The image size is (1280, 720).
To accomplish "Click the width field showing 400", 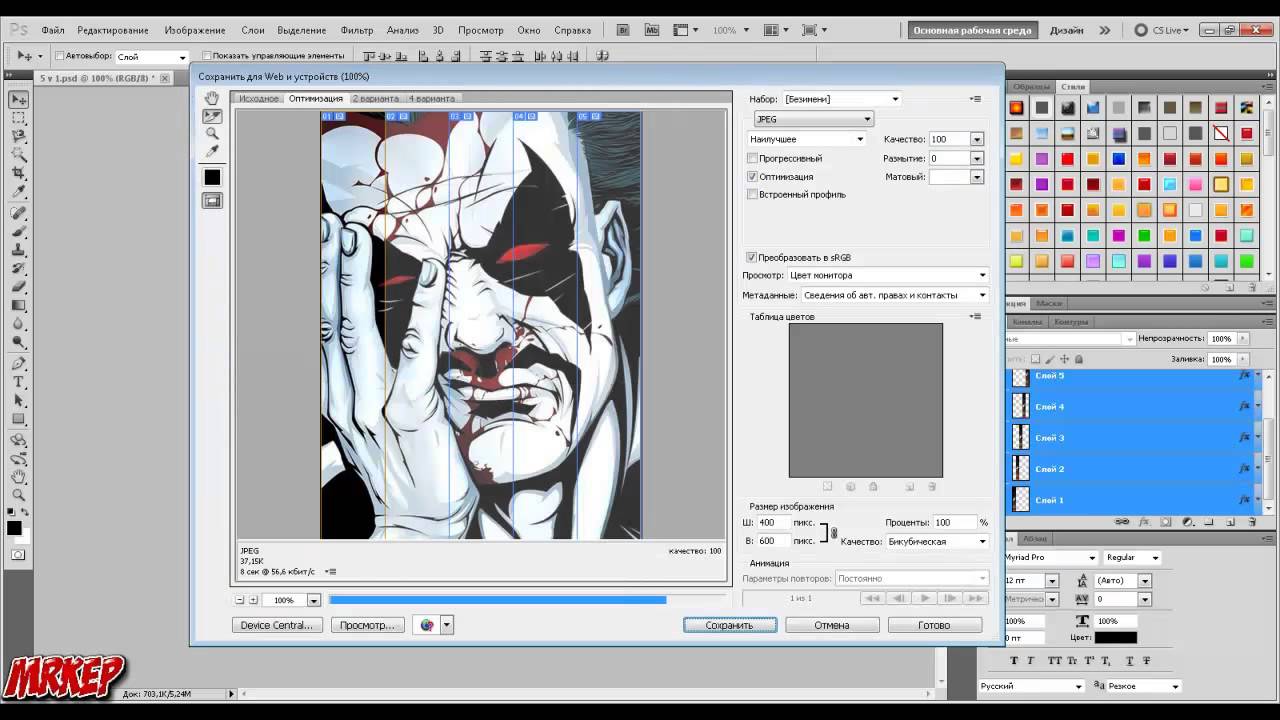I will point(773,522).
